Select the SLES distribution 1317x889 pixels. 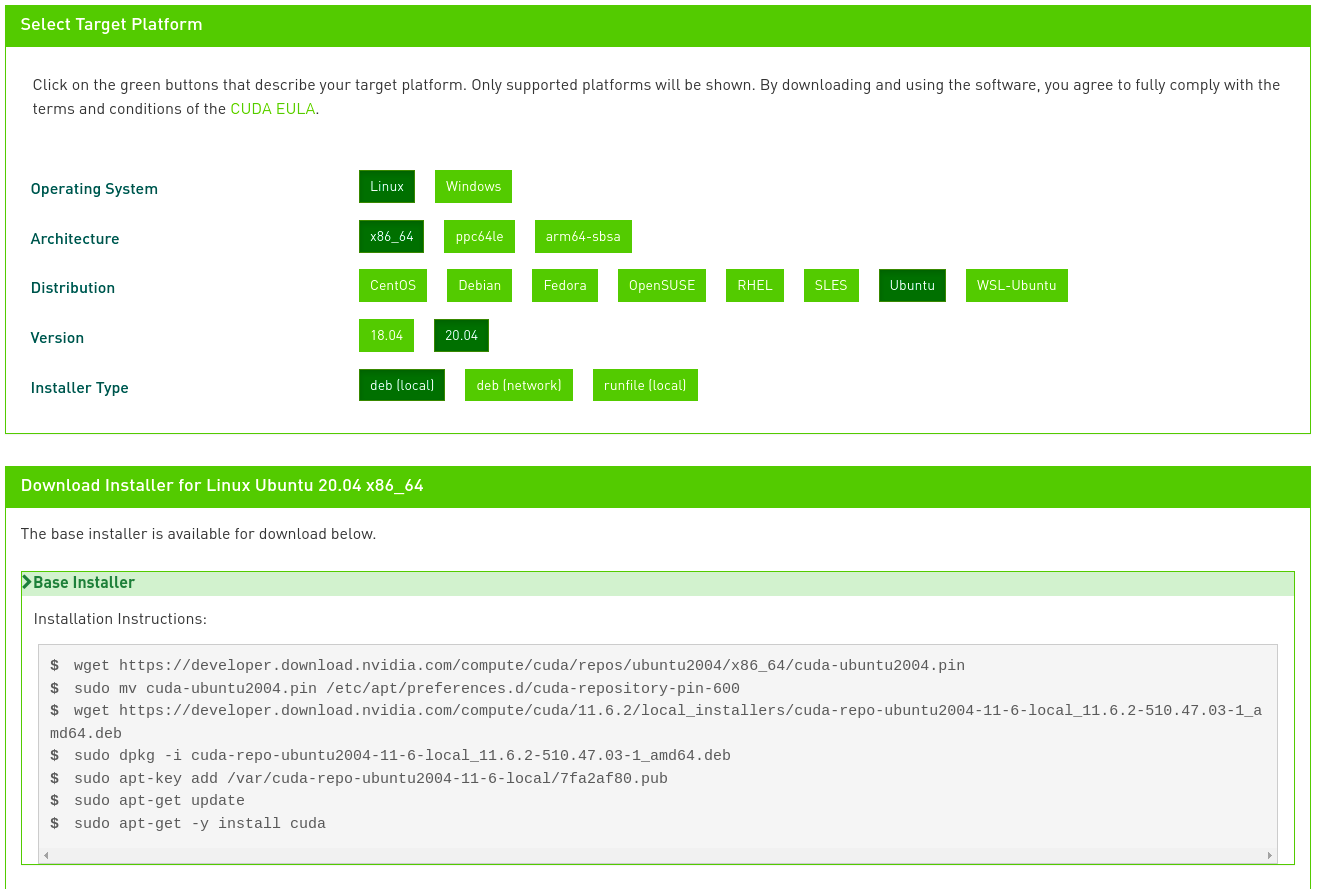point(830,285)
